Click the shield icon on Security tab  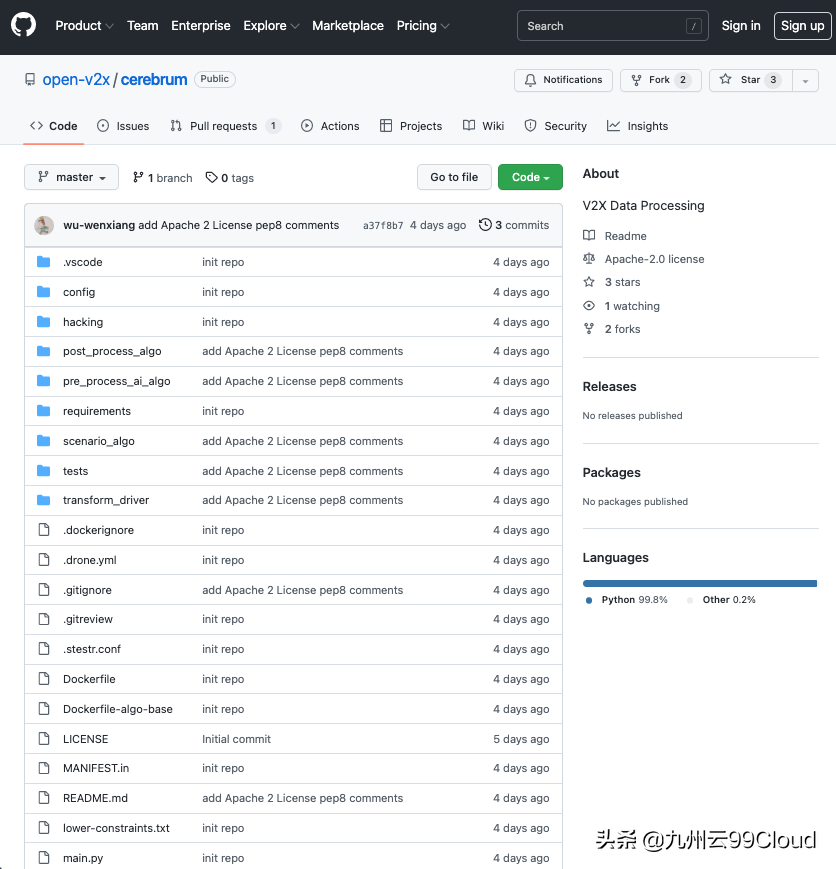click(530, 126)
